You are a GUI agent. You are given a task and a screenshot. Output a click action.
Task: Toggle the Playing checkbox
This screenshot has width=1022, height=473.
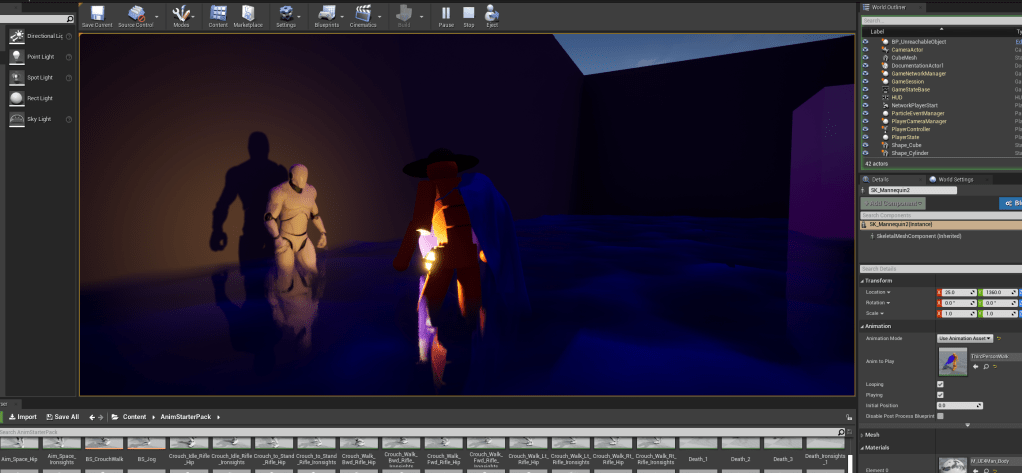tap(940, 394)
